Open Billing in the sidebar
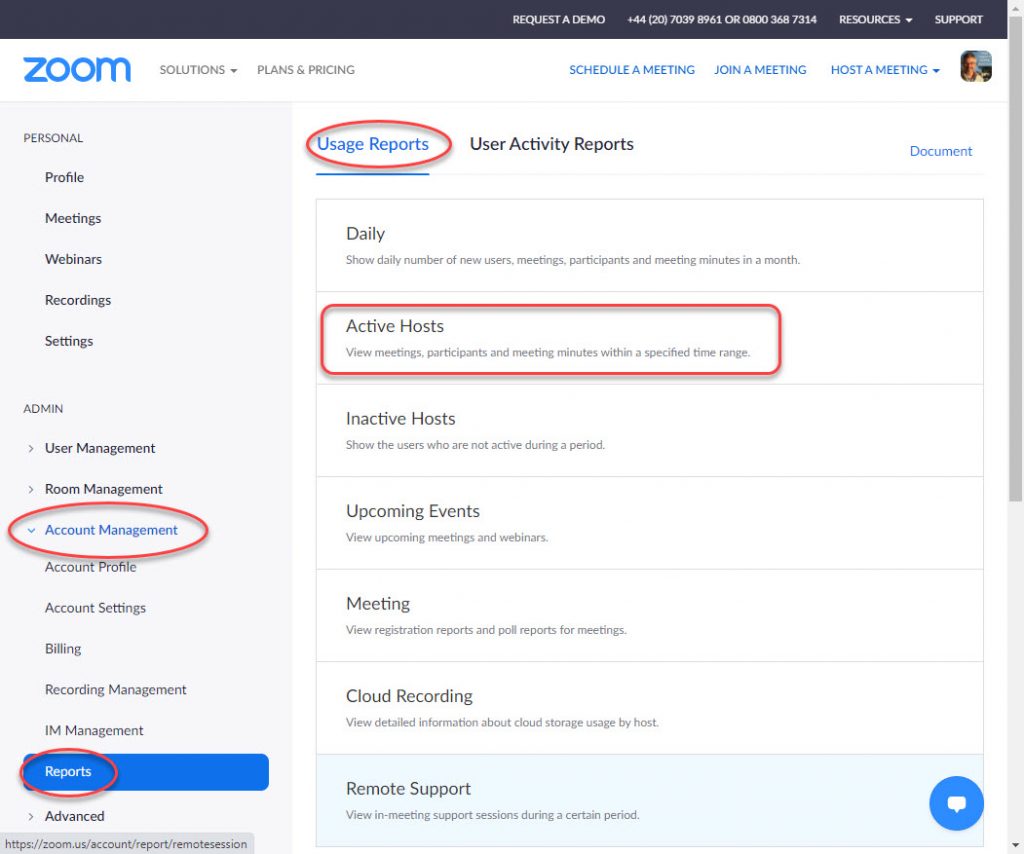1024x854 pixels. pyautogui.click(x=63, y=648)
